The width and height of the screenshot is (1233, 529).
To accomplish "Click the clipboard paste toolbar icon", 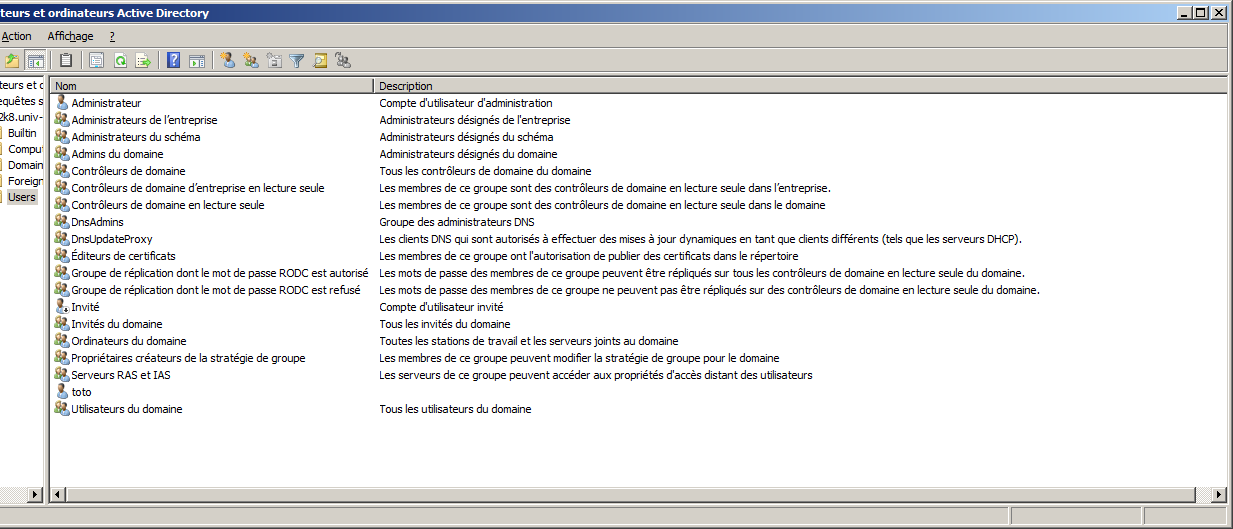I will coord(66,60).
